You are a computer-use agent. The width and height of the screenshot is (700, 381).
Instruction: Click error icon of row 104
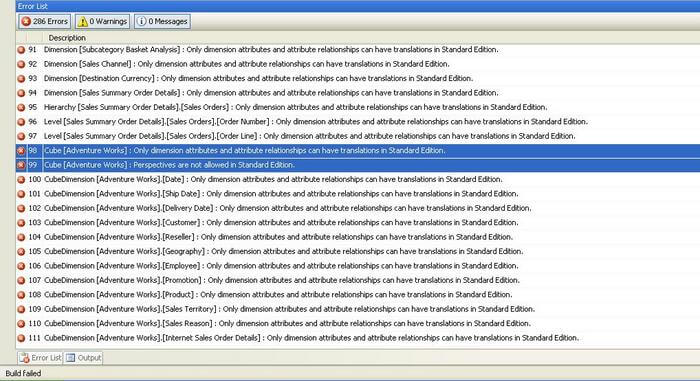21,237
